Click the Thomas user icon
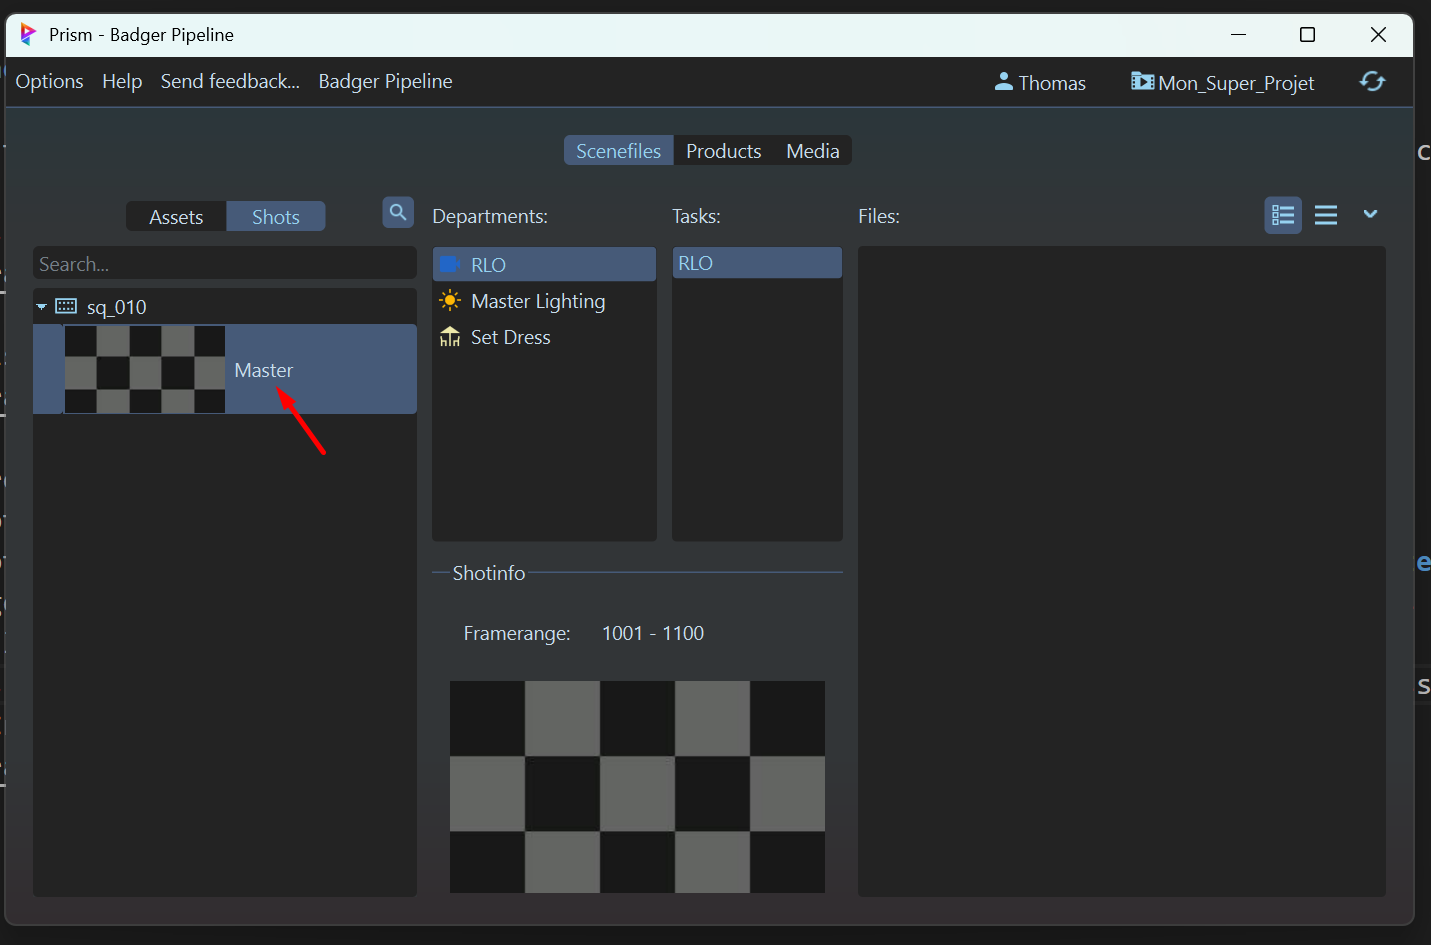Image resolution: width=1431 pixels, height=945 pixels. 1004,82
